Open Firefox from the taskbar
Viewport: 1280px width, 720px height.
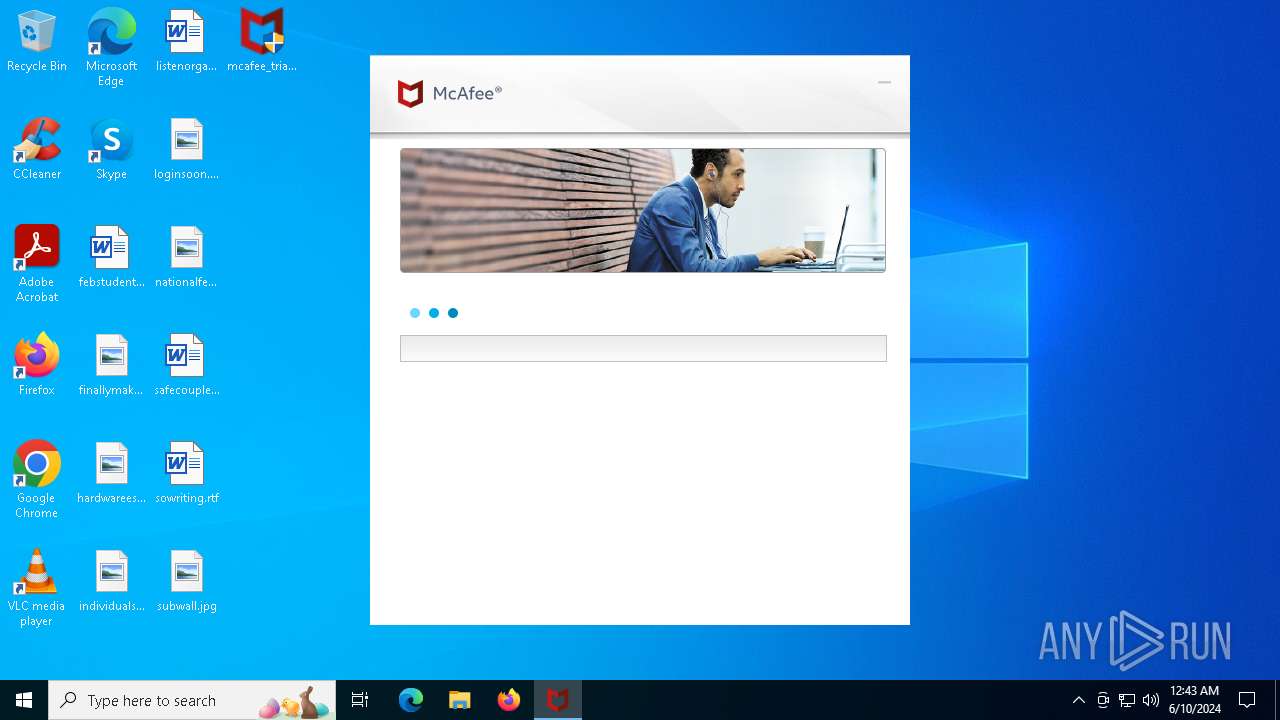tap(509, 700)
